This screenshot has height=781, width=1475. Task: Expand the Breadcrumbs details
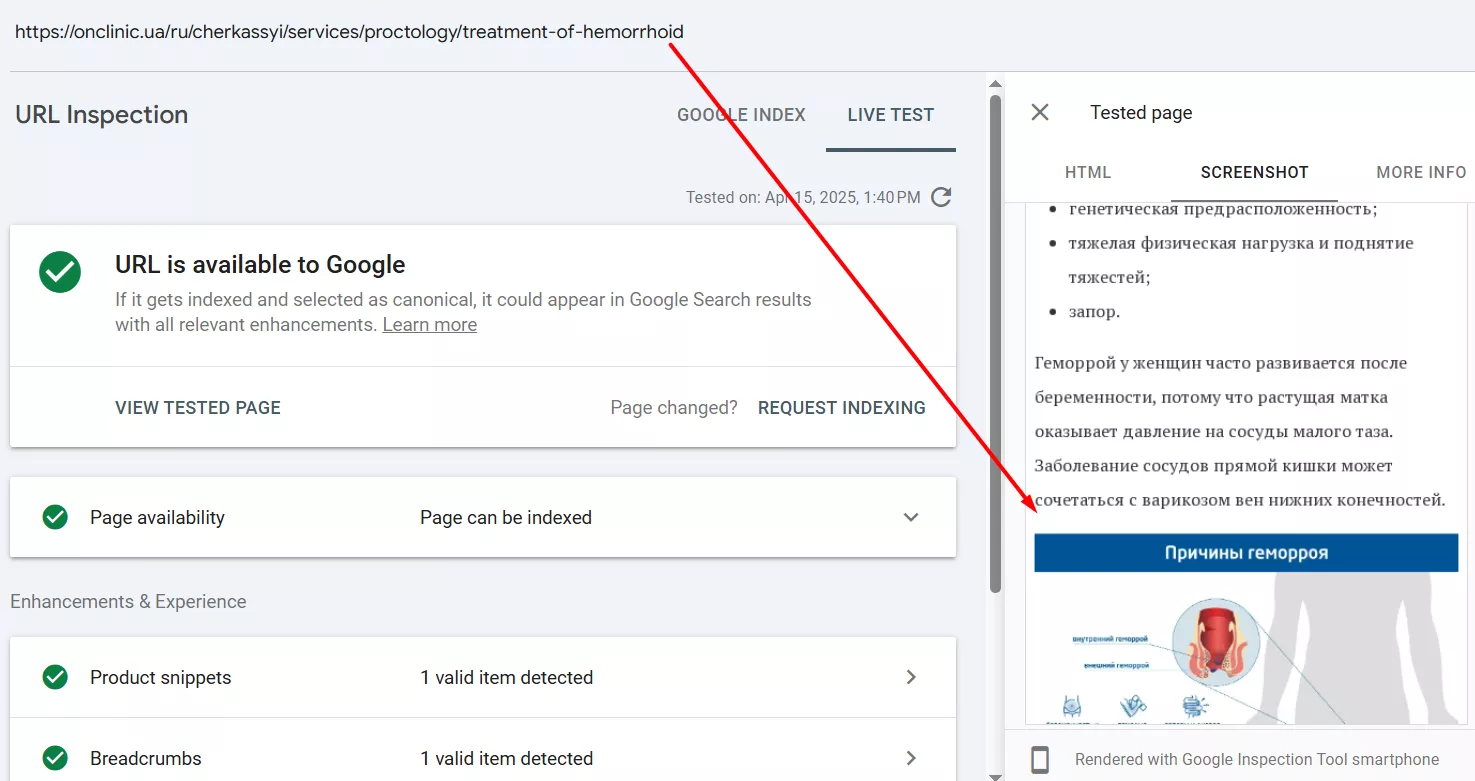[910, 758]
